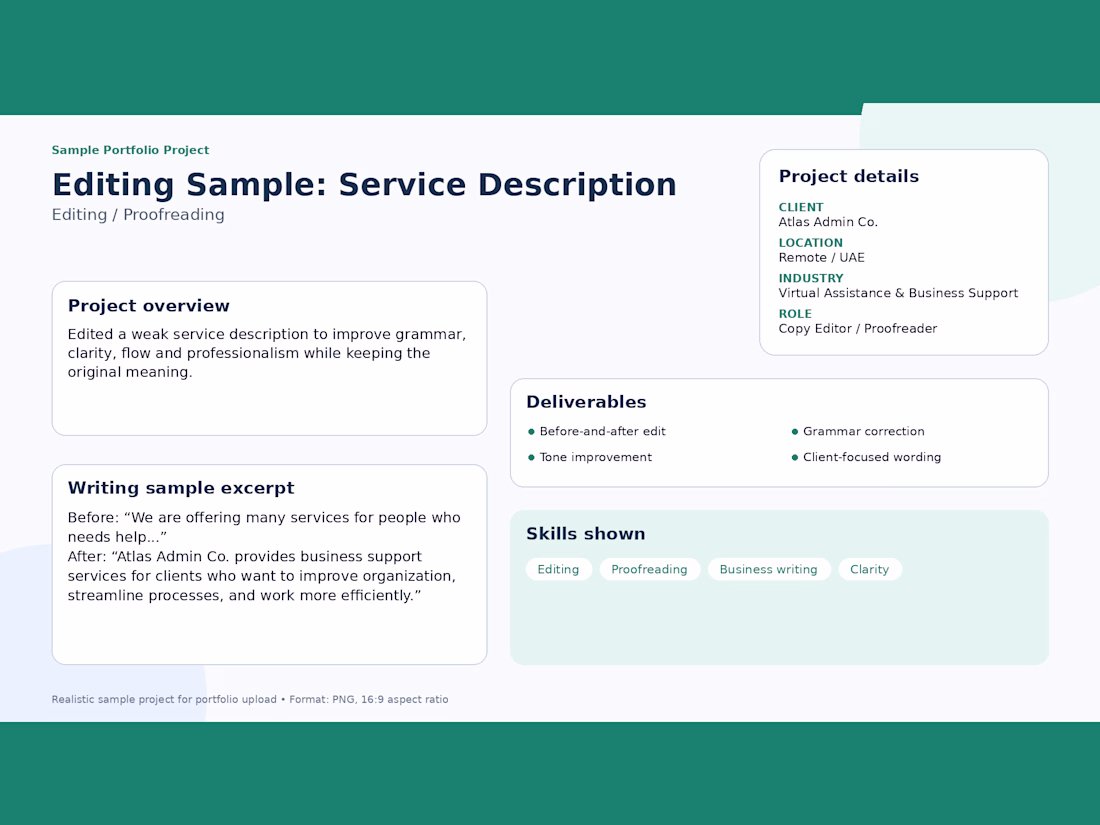Click the 'Editing Sample: Service Description' title
Screen dimensions: 1100x825
click(x=364, y=185)
